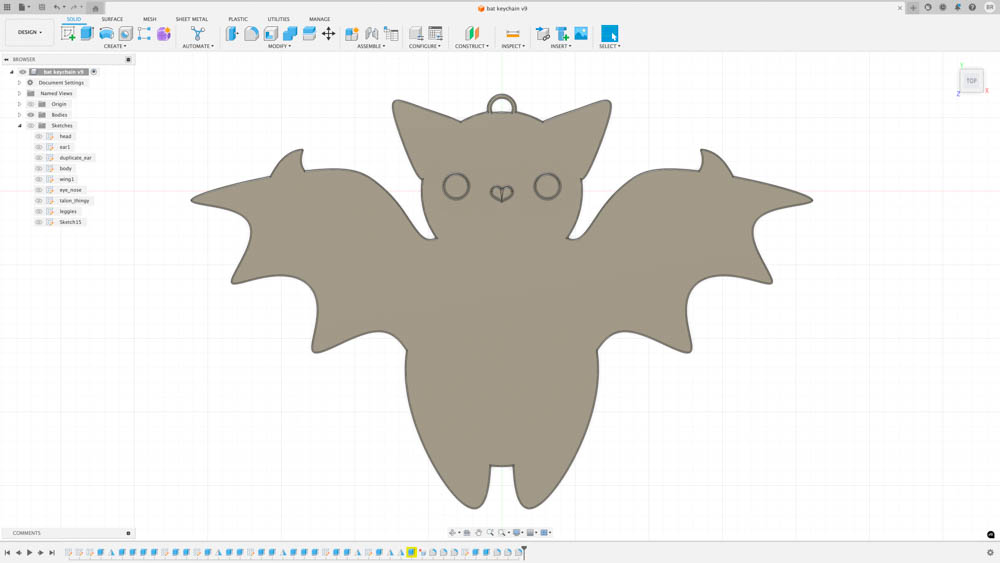The width and height of the screenshot is (1000, 563).
Task: Switch to the Surface tab
Action: pos(112,19)
